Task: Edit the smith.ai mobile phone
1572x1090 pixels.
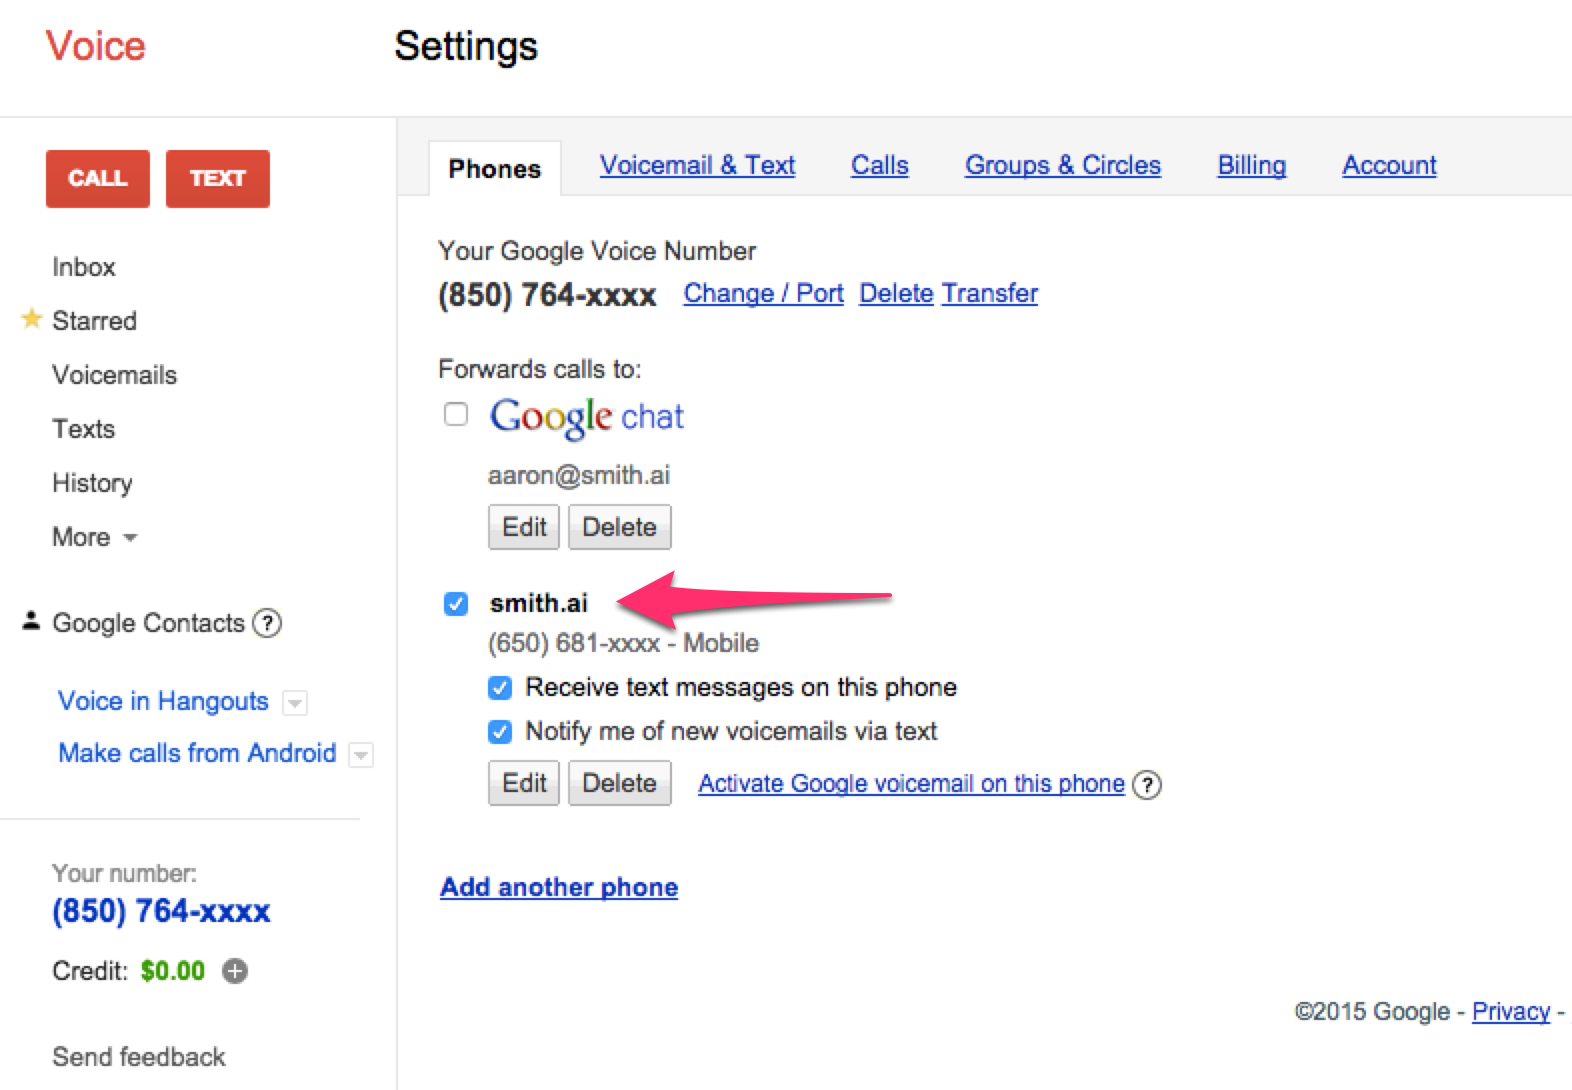Action: pos(524,783)
